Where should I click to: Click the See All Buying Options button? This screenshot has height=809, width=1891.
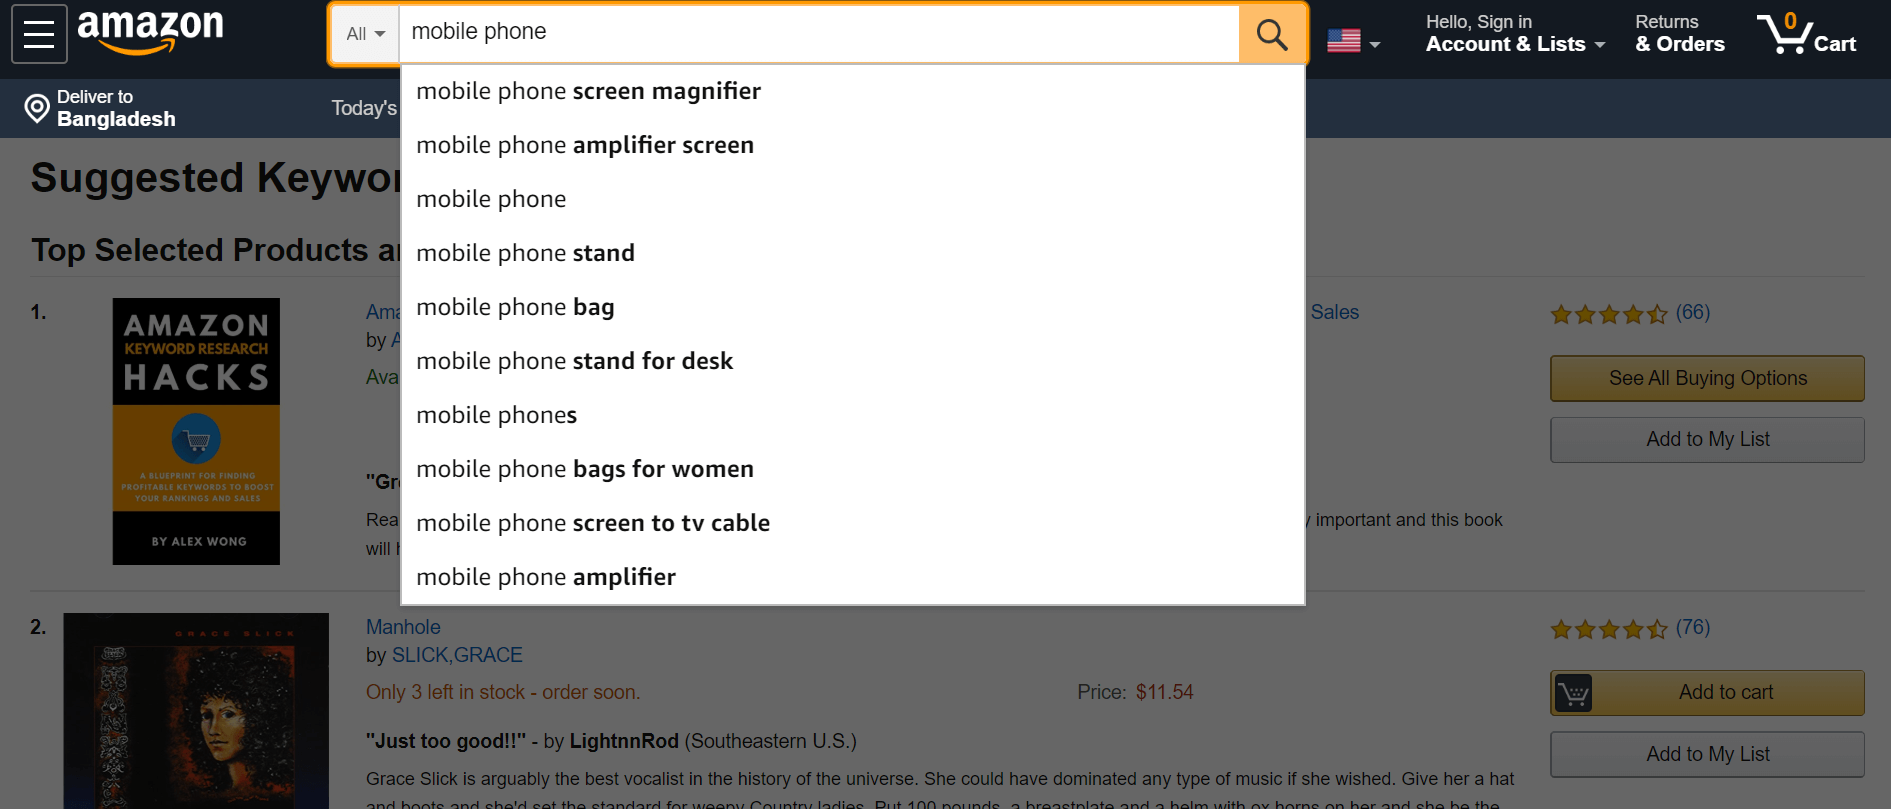tap(1706, 378)
